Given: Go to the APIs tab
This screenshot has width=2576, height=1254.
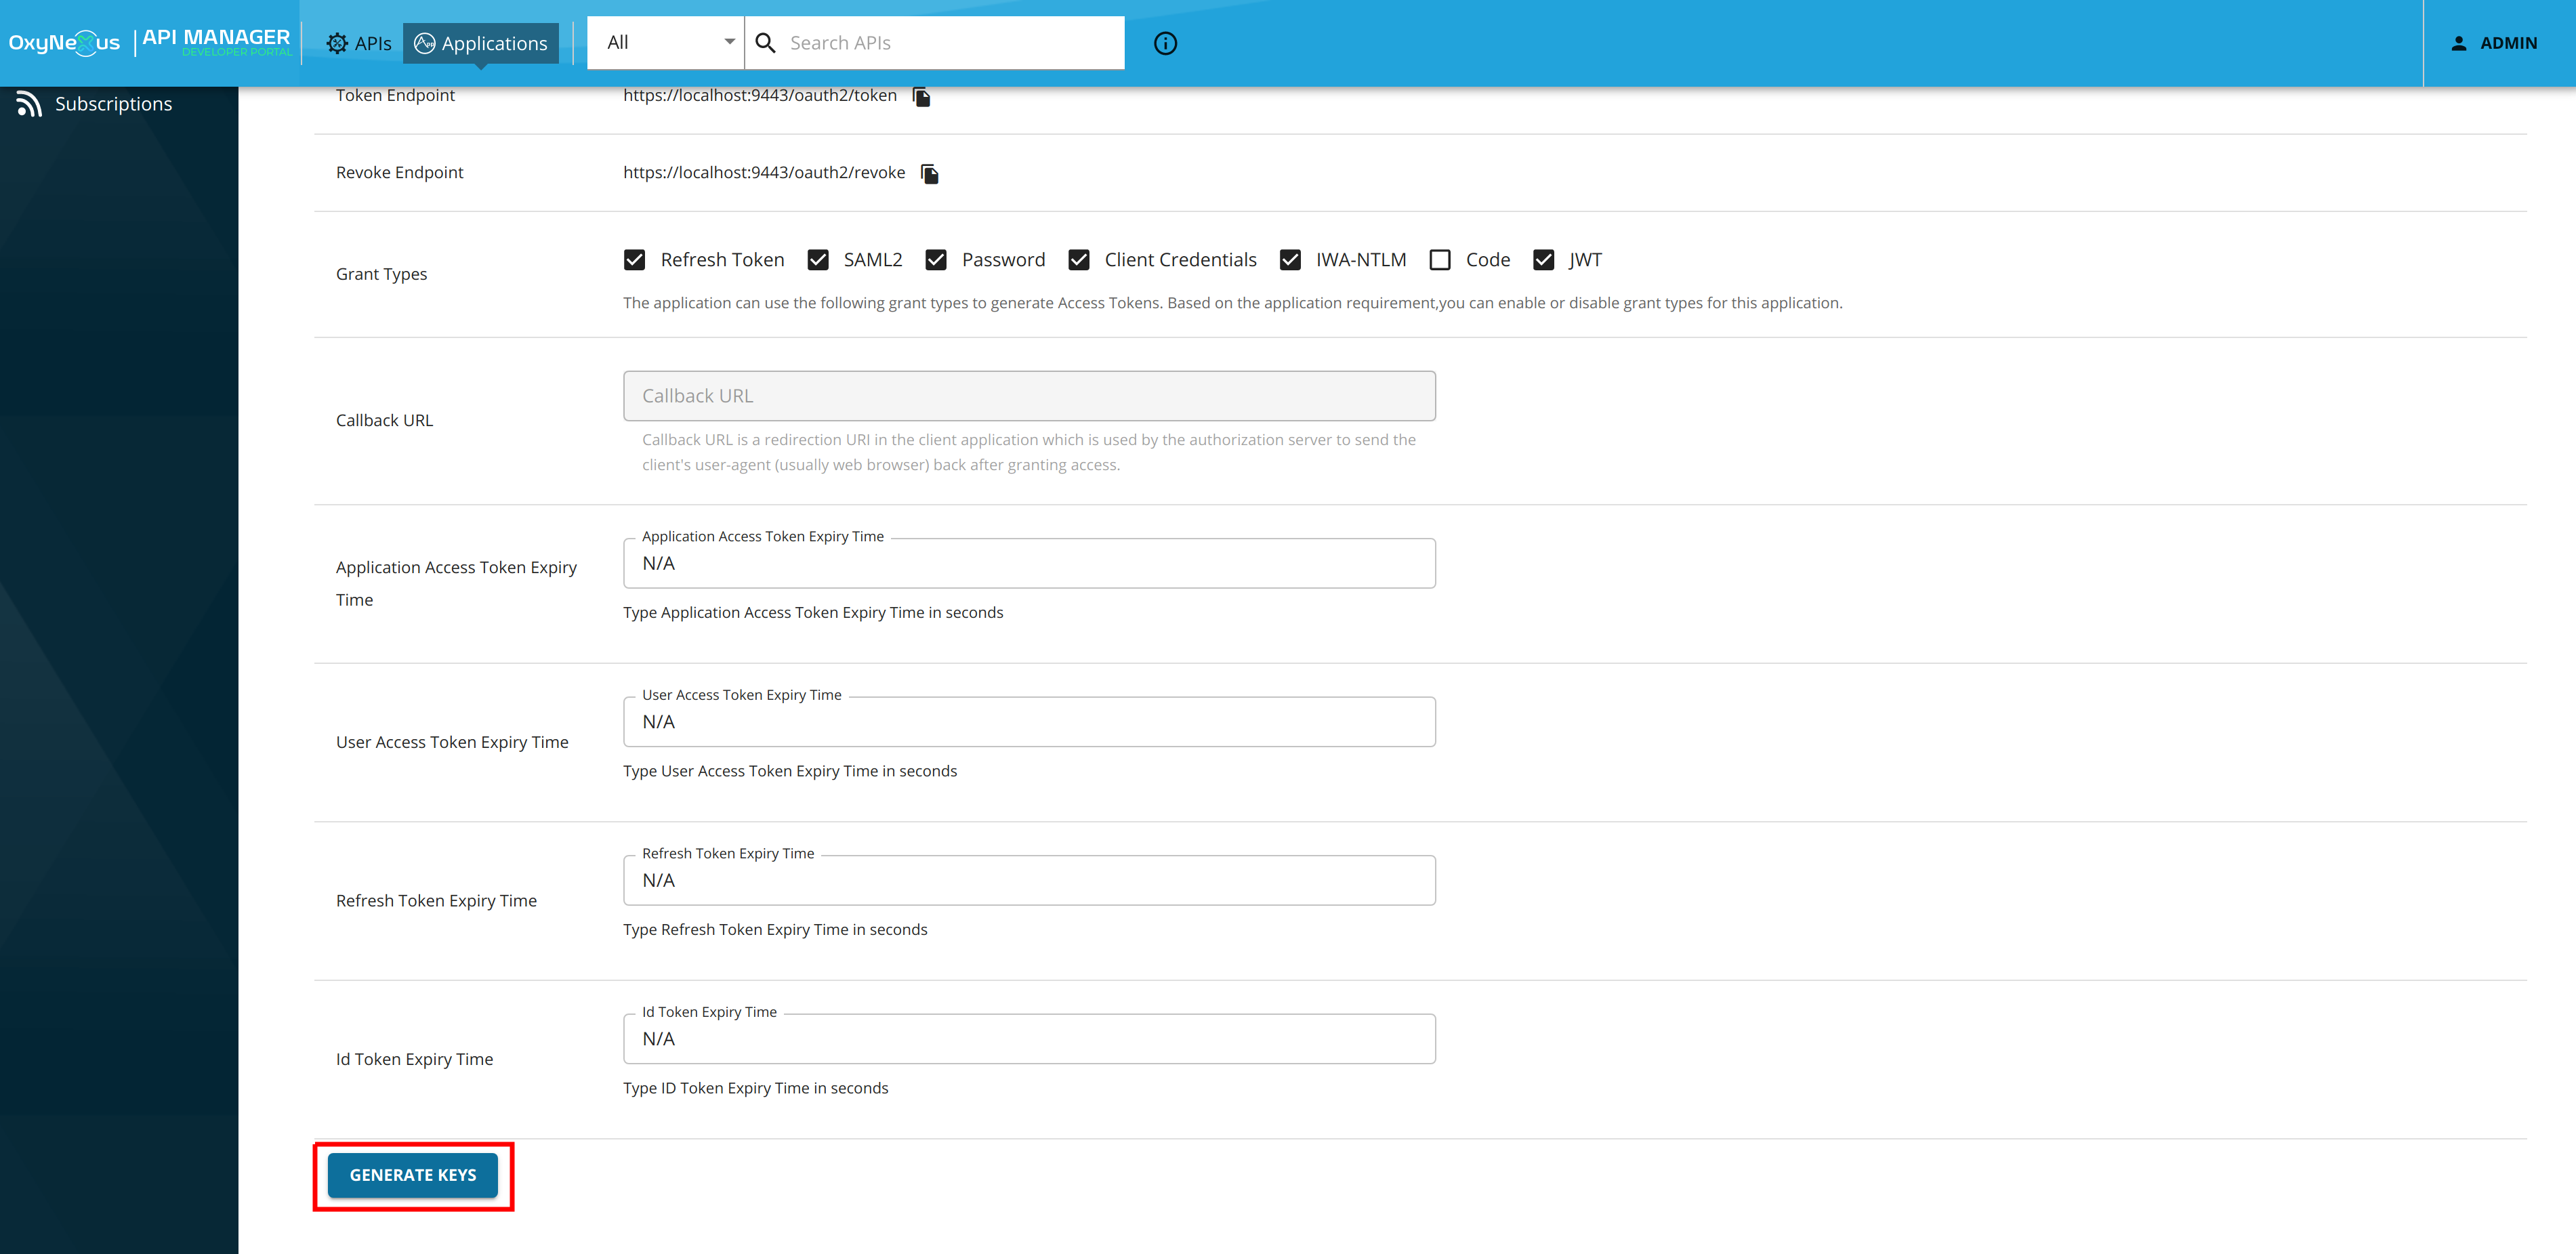Looking at the screenshot, I should (x=359, y=43).
